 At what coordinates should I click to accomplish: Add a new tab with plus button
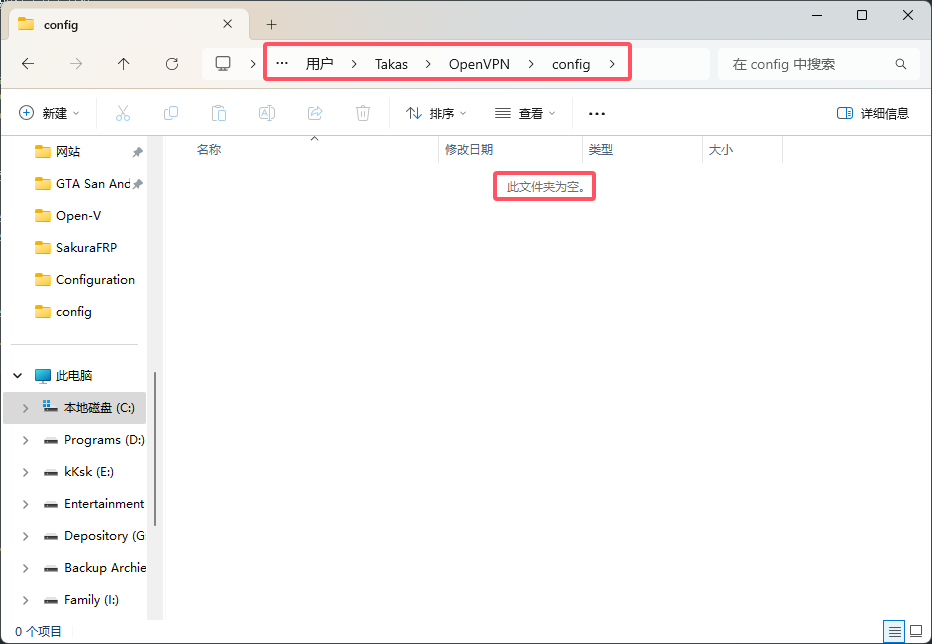[272, 24]
